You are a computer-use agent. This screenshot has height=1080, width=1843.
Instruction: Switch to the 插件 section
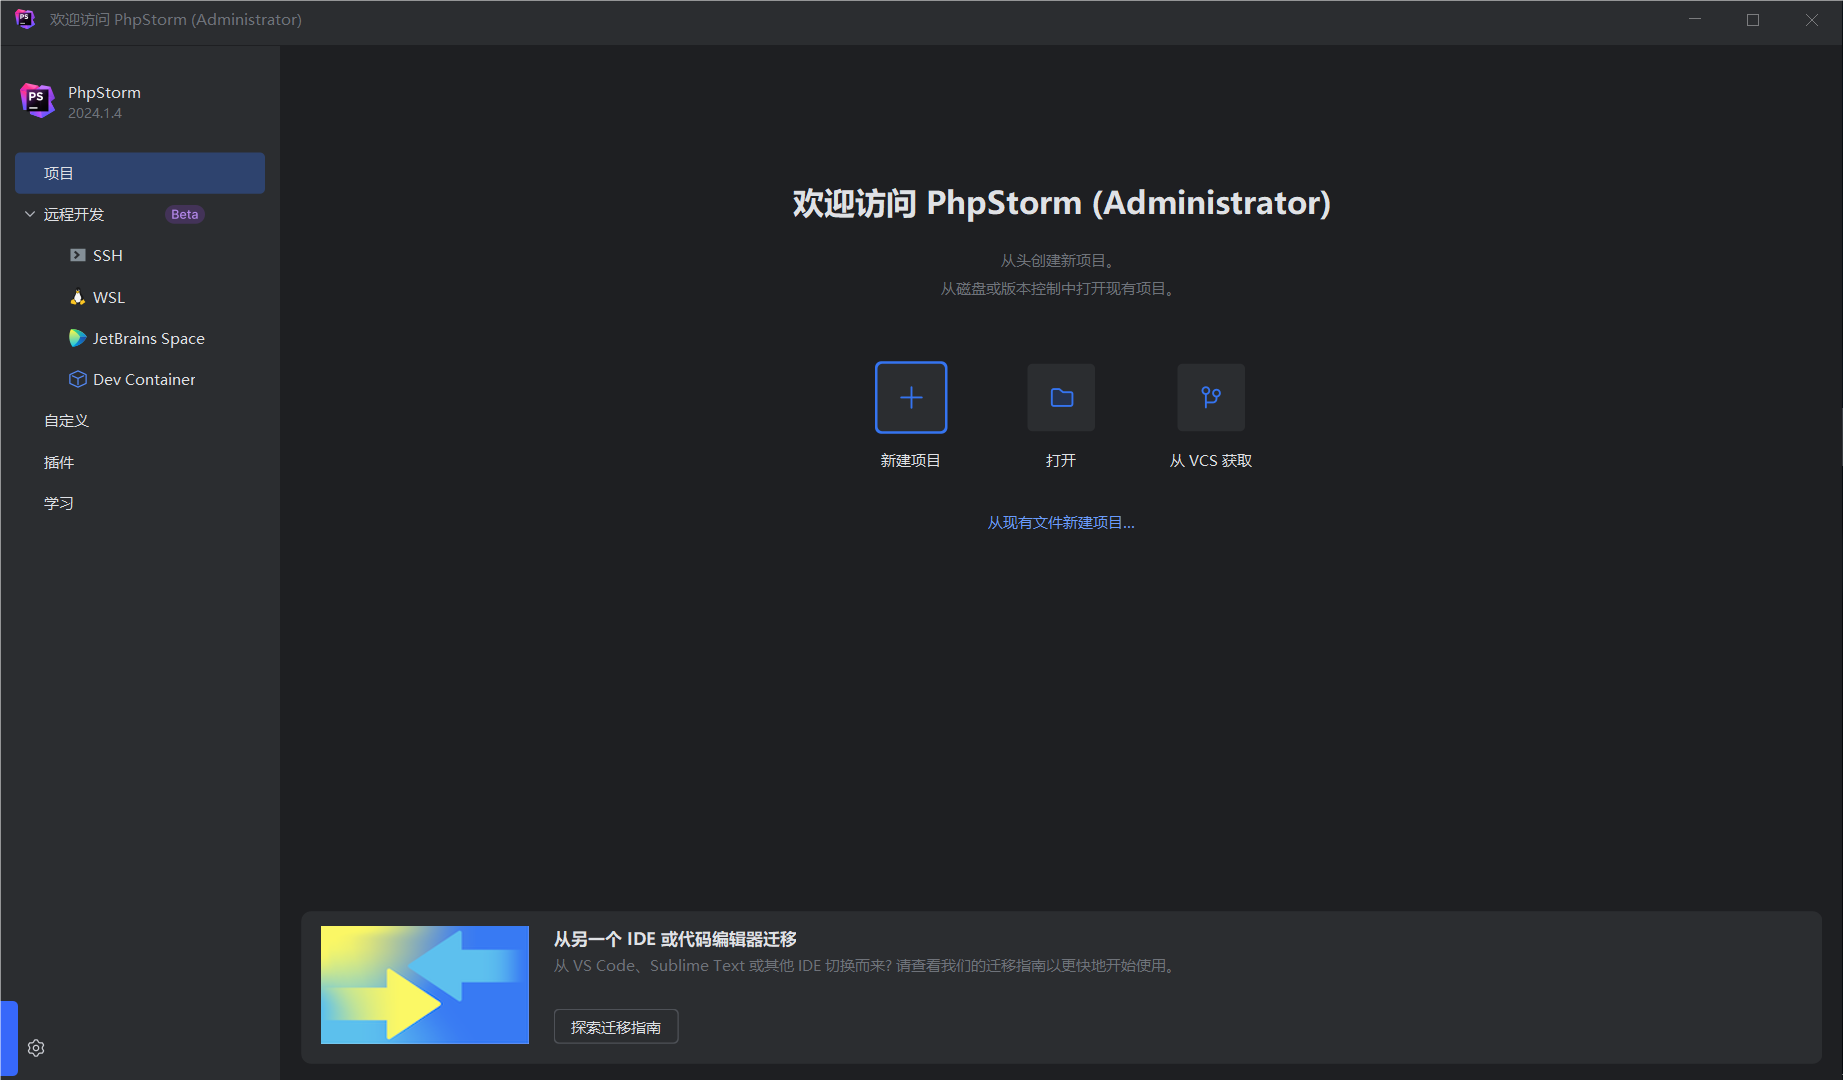coord(59,462)
